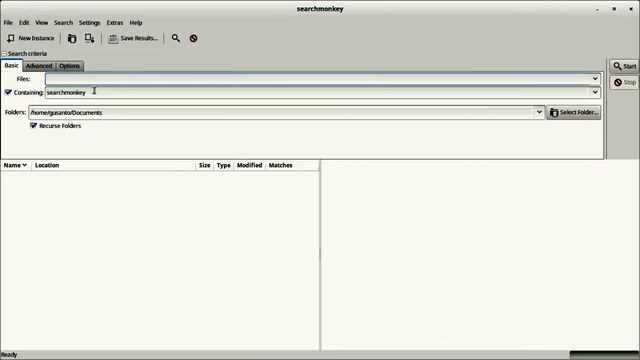Toggle the Containing checkbox

(8, 93)
